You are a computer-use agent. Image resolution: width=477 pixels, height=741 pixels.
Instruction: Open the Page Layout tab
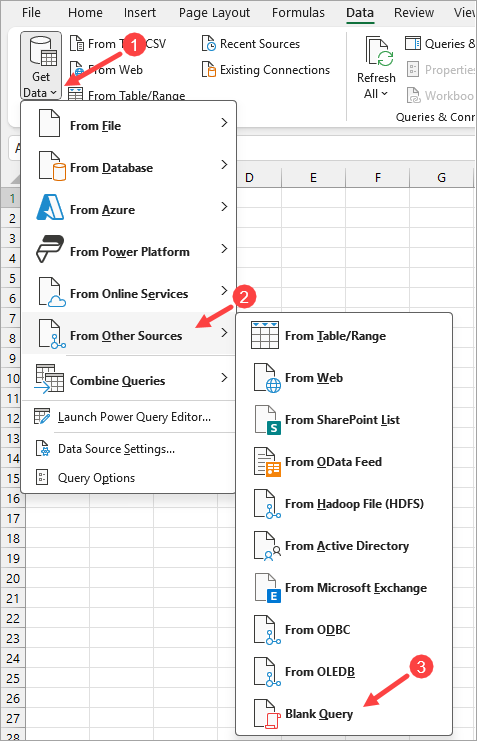[214, 12]
